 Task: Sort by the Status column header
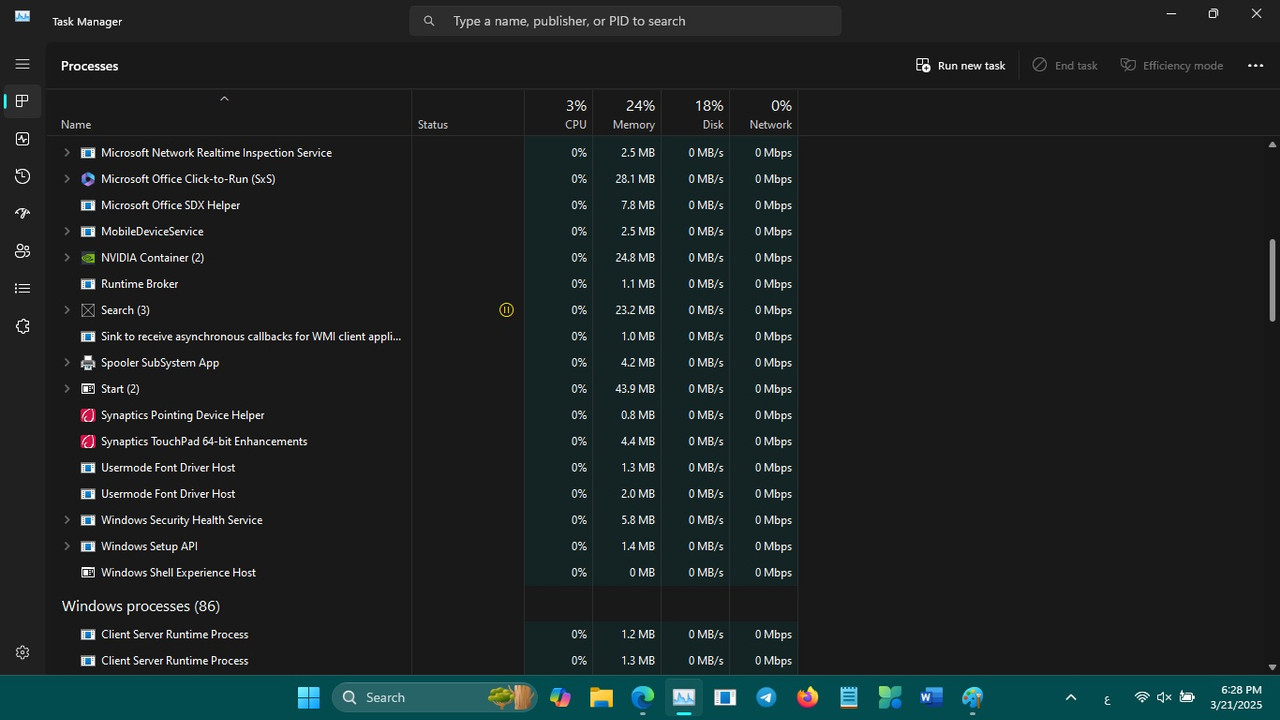[468, 112]
